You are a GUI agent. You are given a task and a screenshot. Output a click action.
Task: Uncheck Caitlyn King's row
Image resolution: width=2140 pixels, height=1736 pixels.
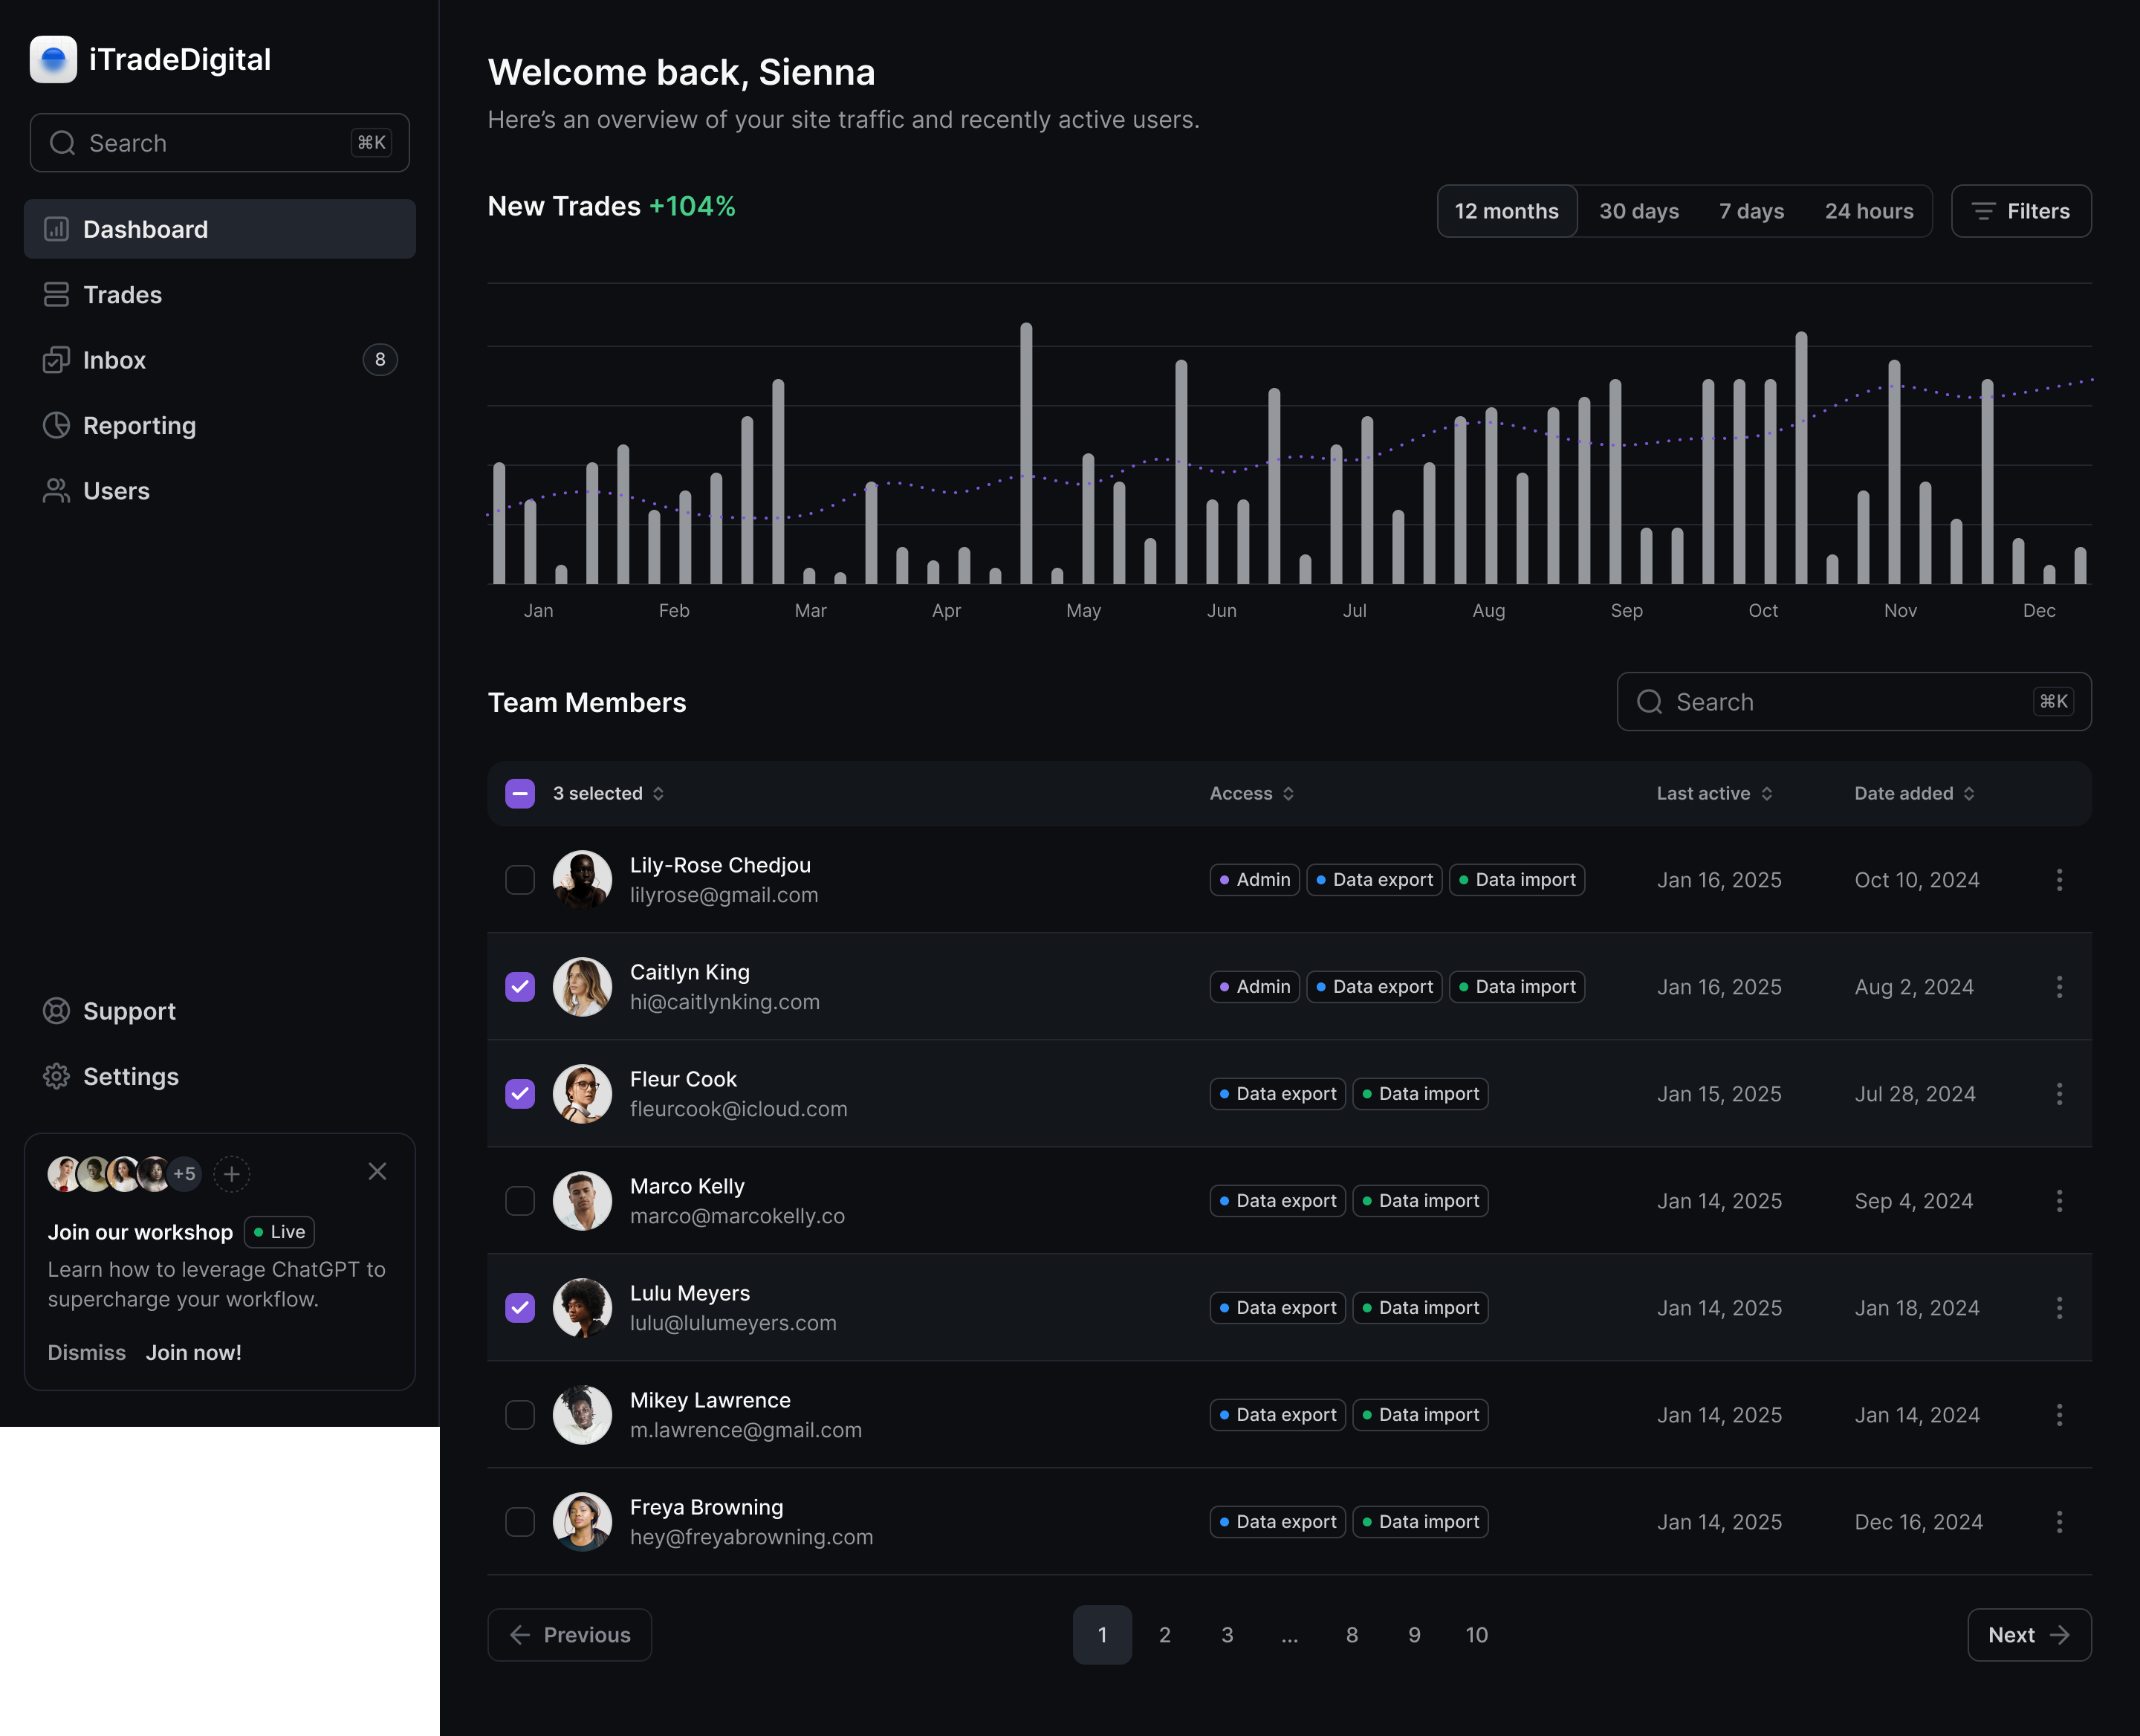click(520, 986)
